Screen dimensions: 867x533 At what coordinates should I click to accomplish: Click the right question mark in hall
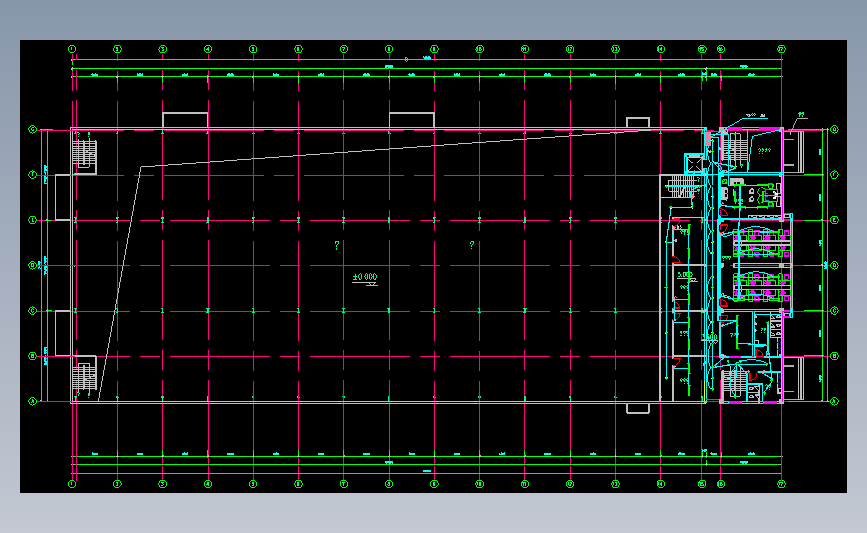[x=472, y=245]
